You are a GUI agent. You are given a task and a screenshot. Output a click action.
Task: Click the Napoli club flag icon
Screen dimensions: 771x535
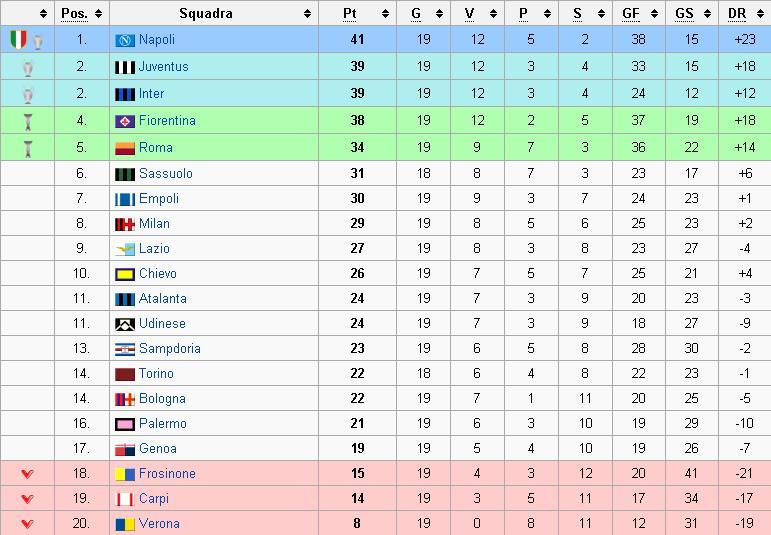tap(125, 40)
